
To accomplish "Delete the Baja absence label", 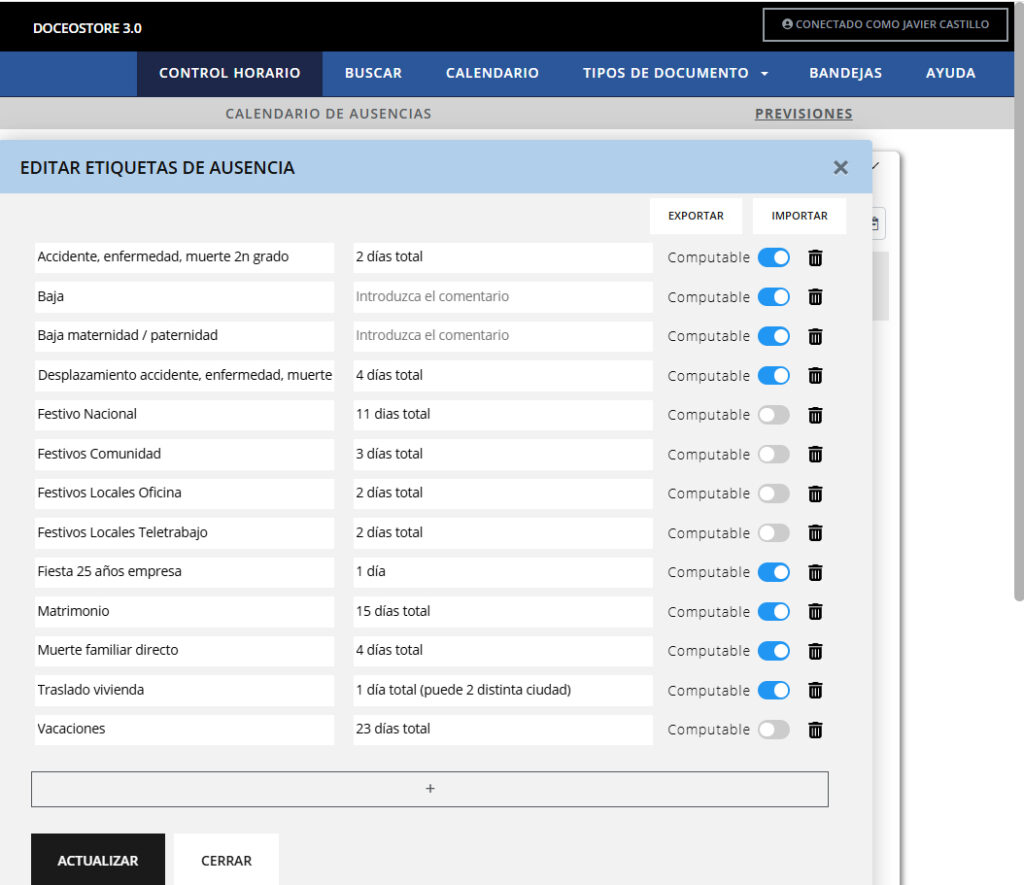I will tap(815, 297).
